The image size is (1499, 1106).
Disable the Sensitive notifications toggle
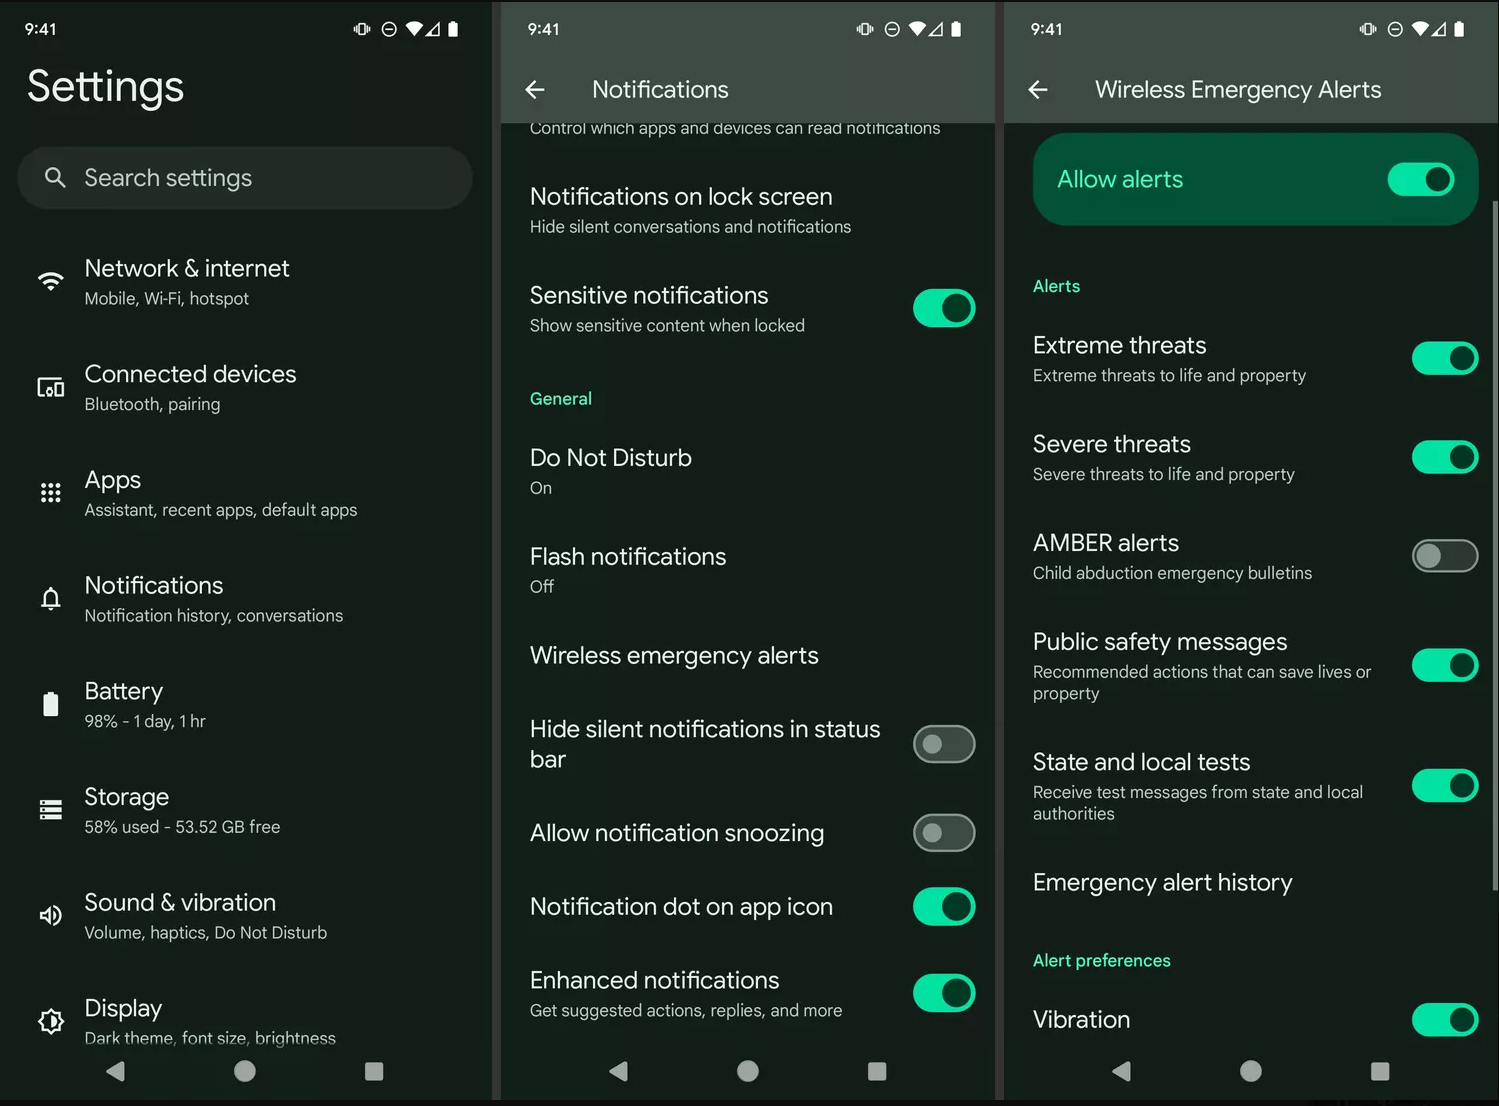pos(943,309)
